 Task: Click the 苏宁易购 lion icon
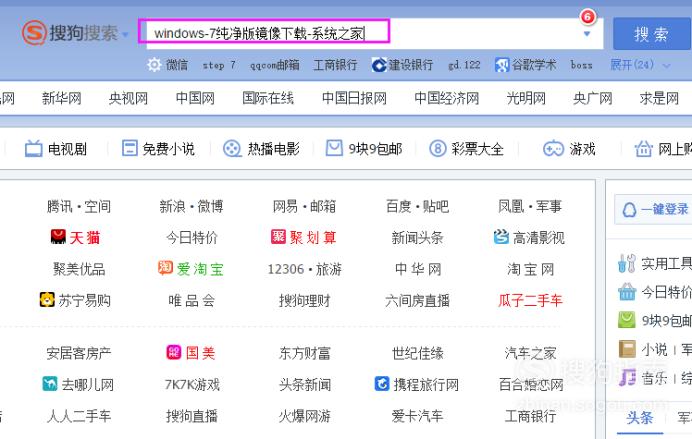(x=47, y=300)
